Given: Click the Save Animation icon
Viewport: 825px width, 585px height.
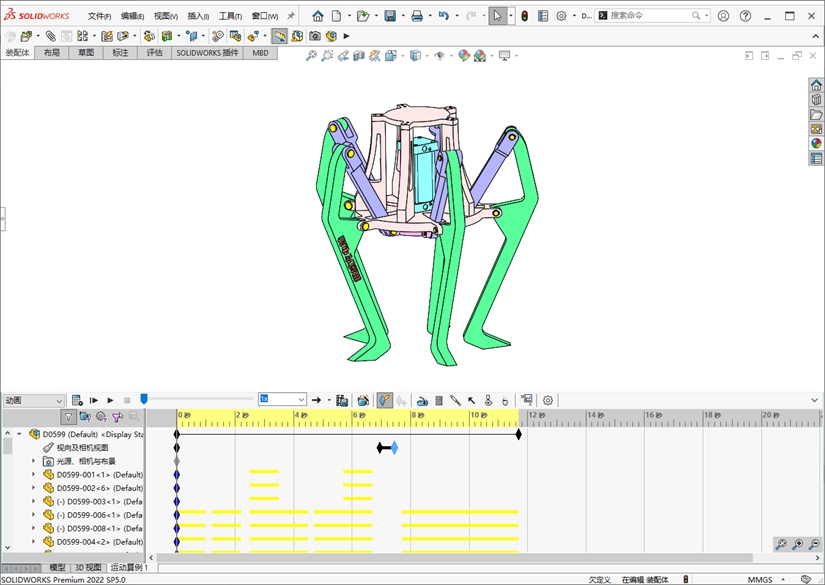Looking at the screenshot, I should pyautogui.click(x=342, y=400).
